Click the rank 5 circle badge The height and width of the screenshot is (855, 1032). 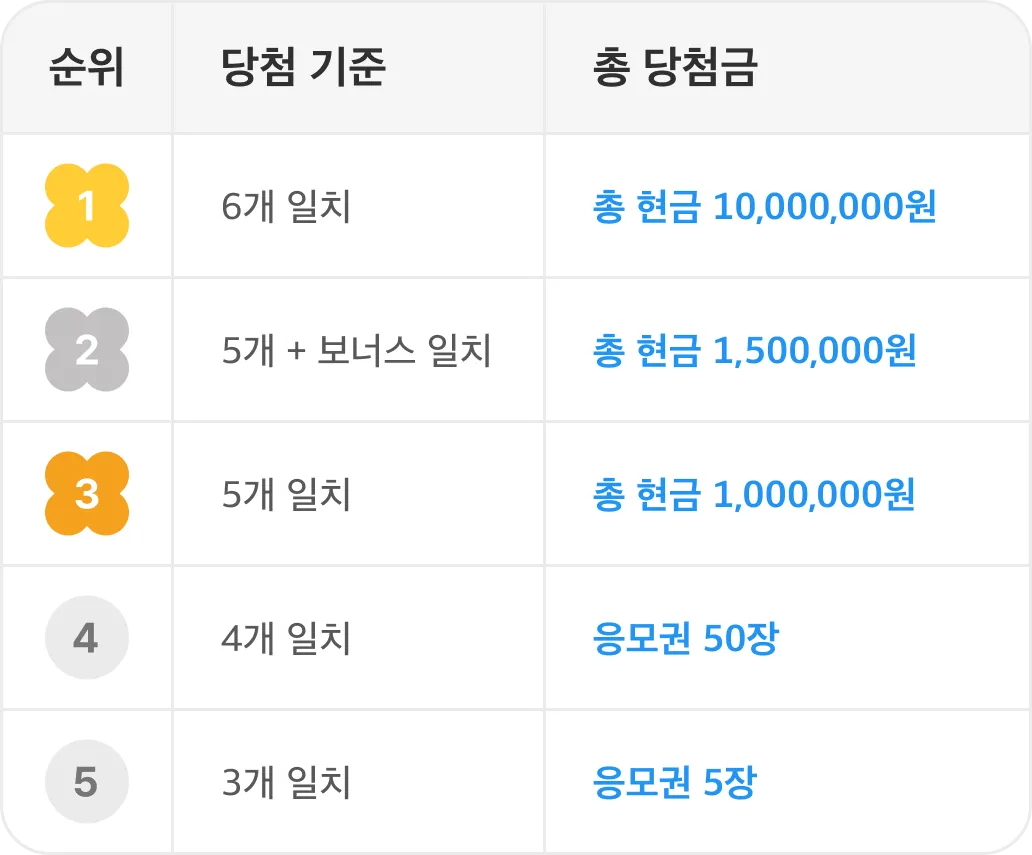[x=87, y=781]
